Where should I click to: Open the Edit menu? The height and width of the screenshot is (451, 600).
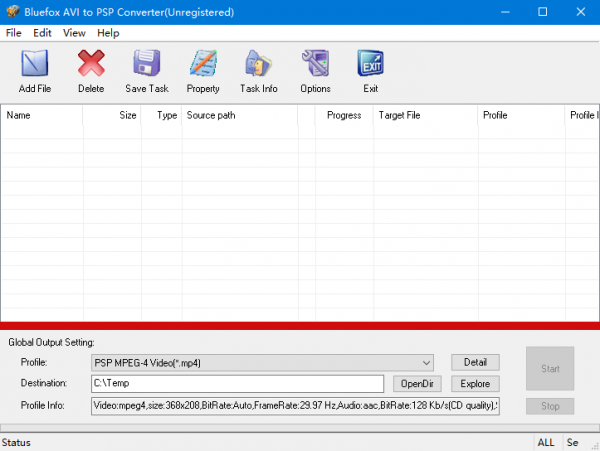click(x=42, y=33)
